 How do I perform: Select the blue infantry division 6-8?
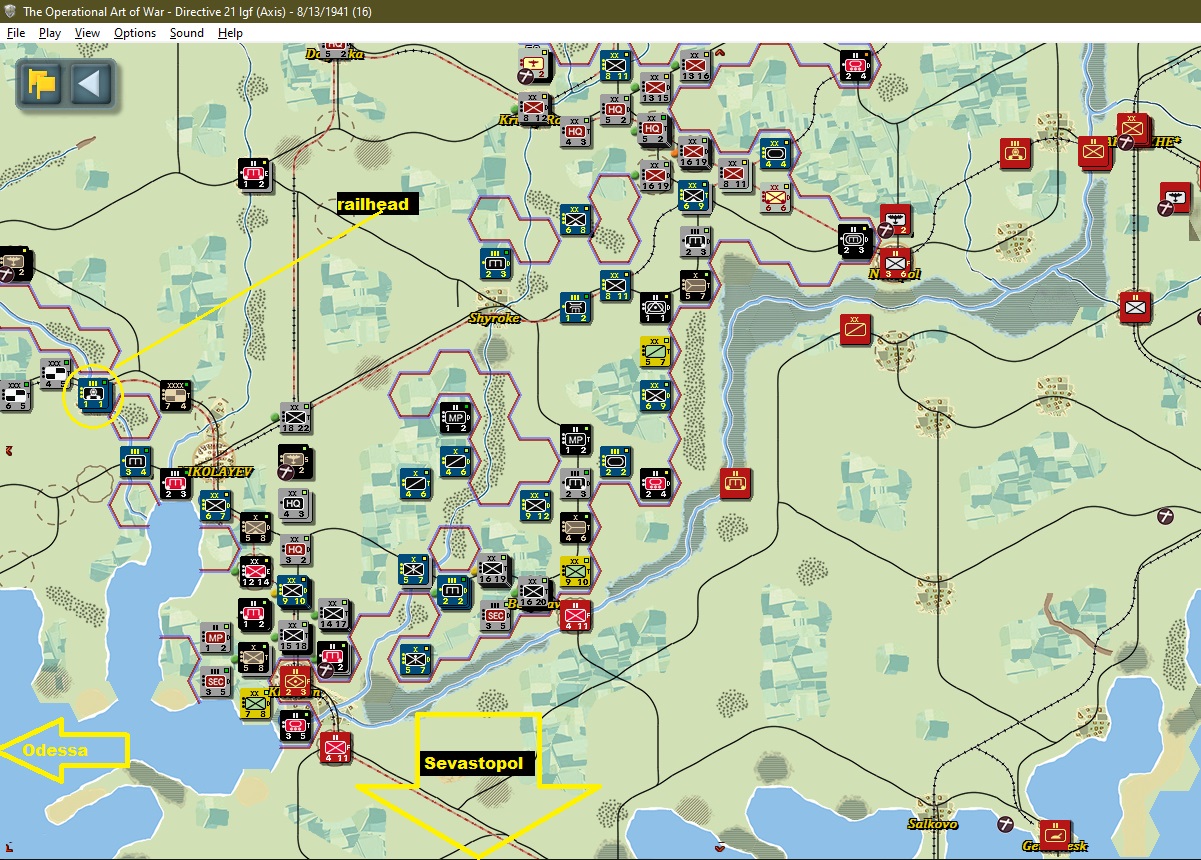(x=575, y=220)
